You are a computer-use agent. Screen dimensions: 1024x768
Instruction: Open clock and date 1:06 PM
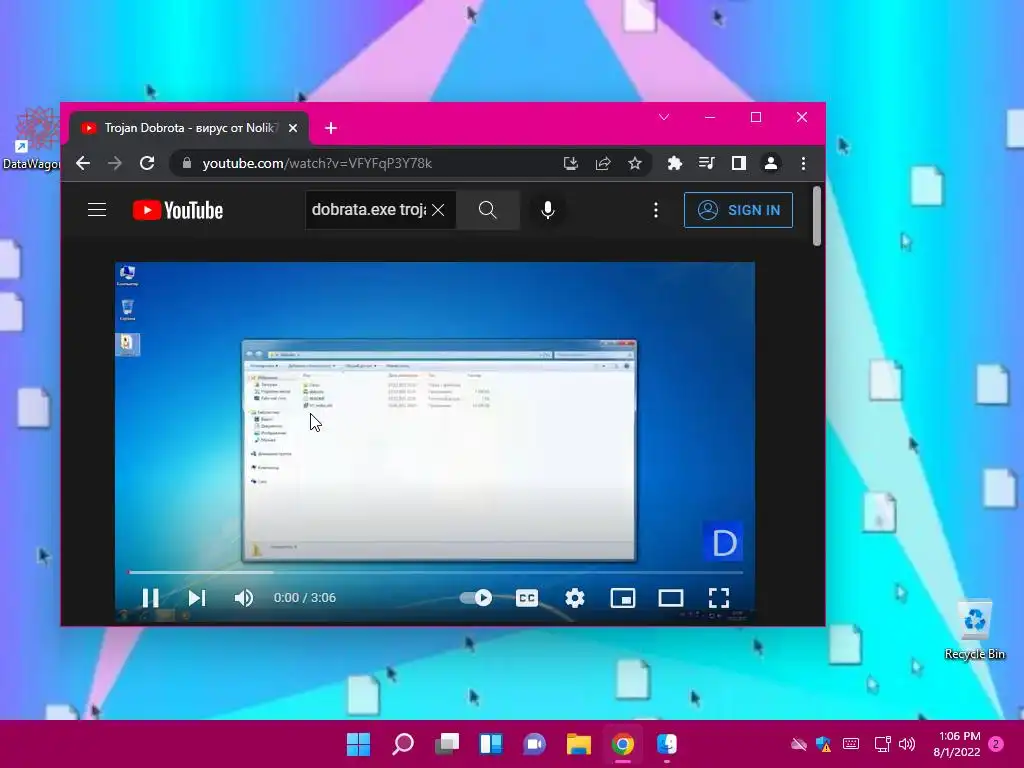[957, 744]
